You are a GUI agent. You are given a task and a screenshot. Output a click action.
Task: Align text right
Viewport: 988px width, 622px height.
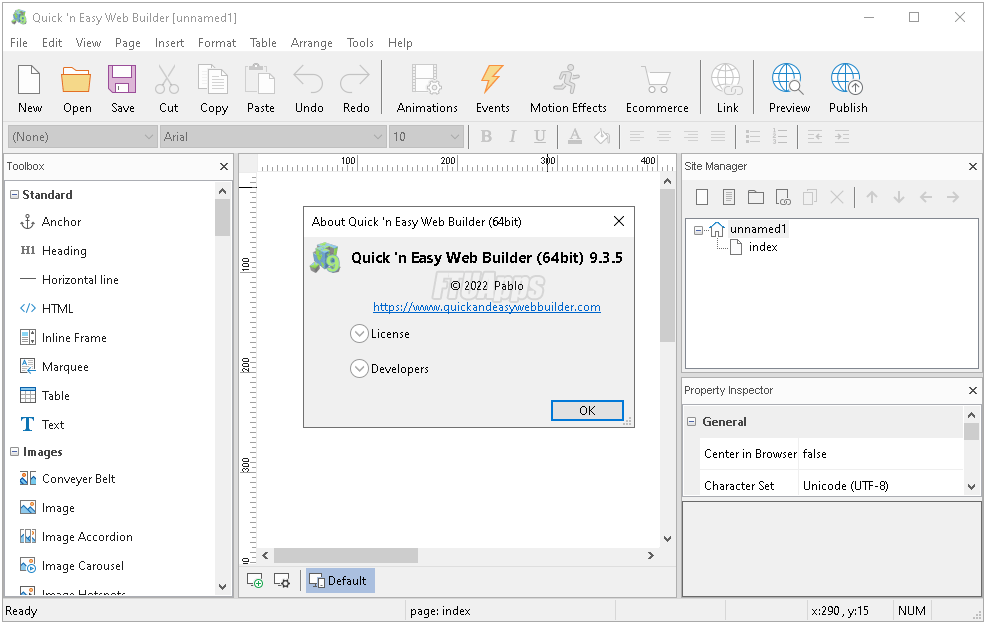[x=691, y=136]
